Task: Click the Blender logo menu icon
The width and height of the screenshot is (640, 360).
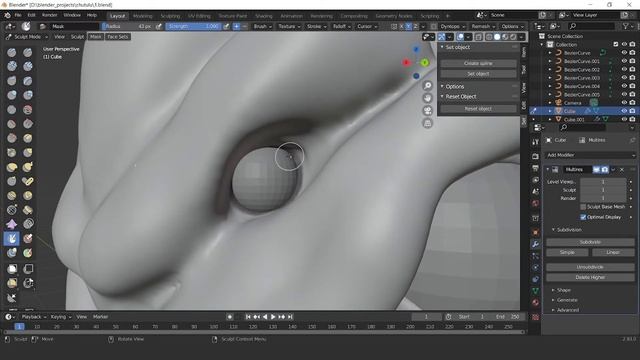Action: pyautogui.click(x=7, y=15)
